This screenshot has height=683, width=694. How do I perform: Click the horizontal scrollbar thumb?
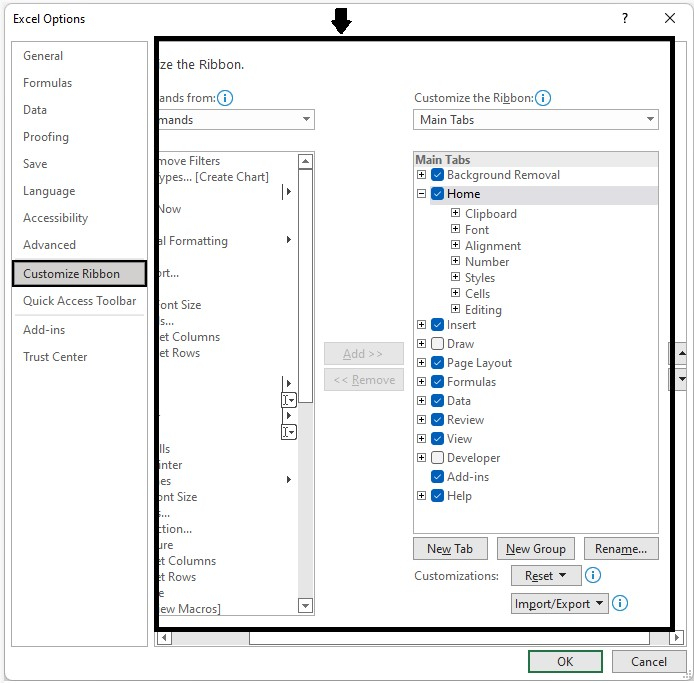coord(449,637)
